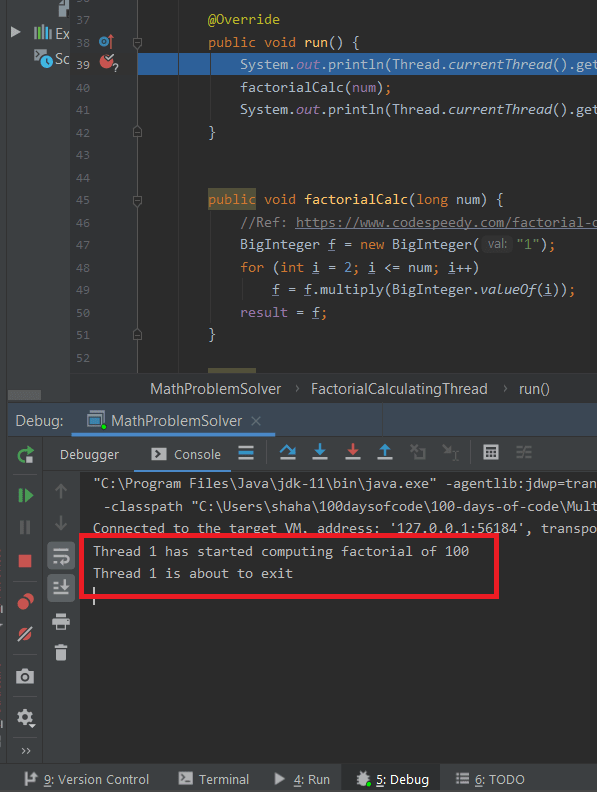Toggle scroll to end of console
Screen dimensions: 597x792
61,587
